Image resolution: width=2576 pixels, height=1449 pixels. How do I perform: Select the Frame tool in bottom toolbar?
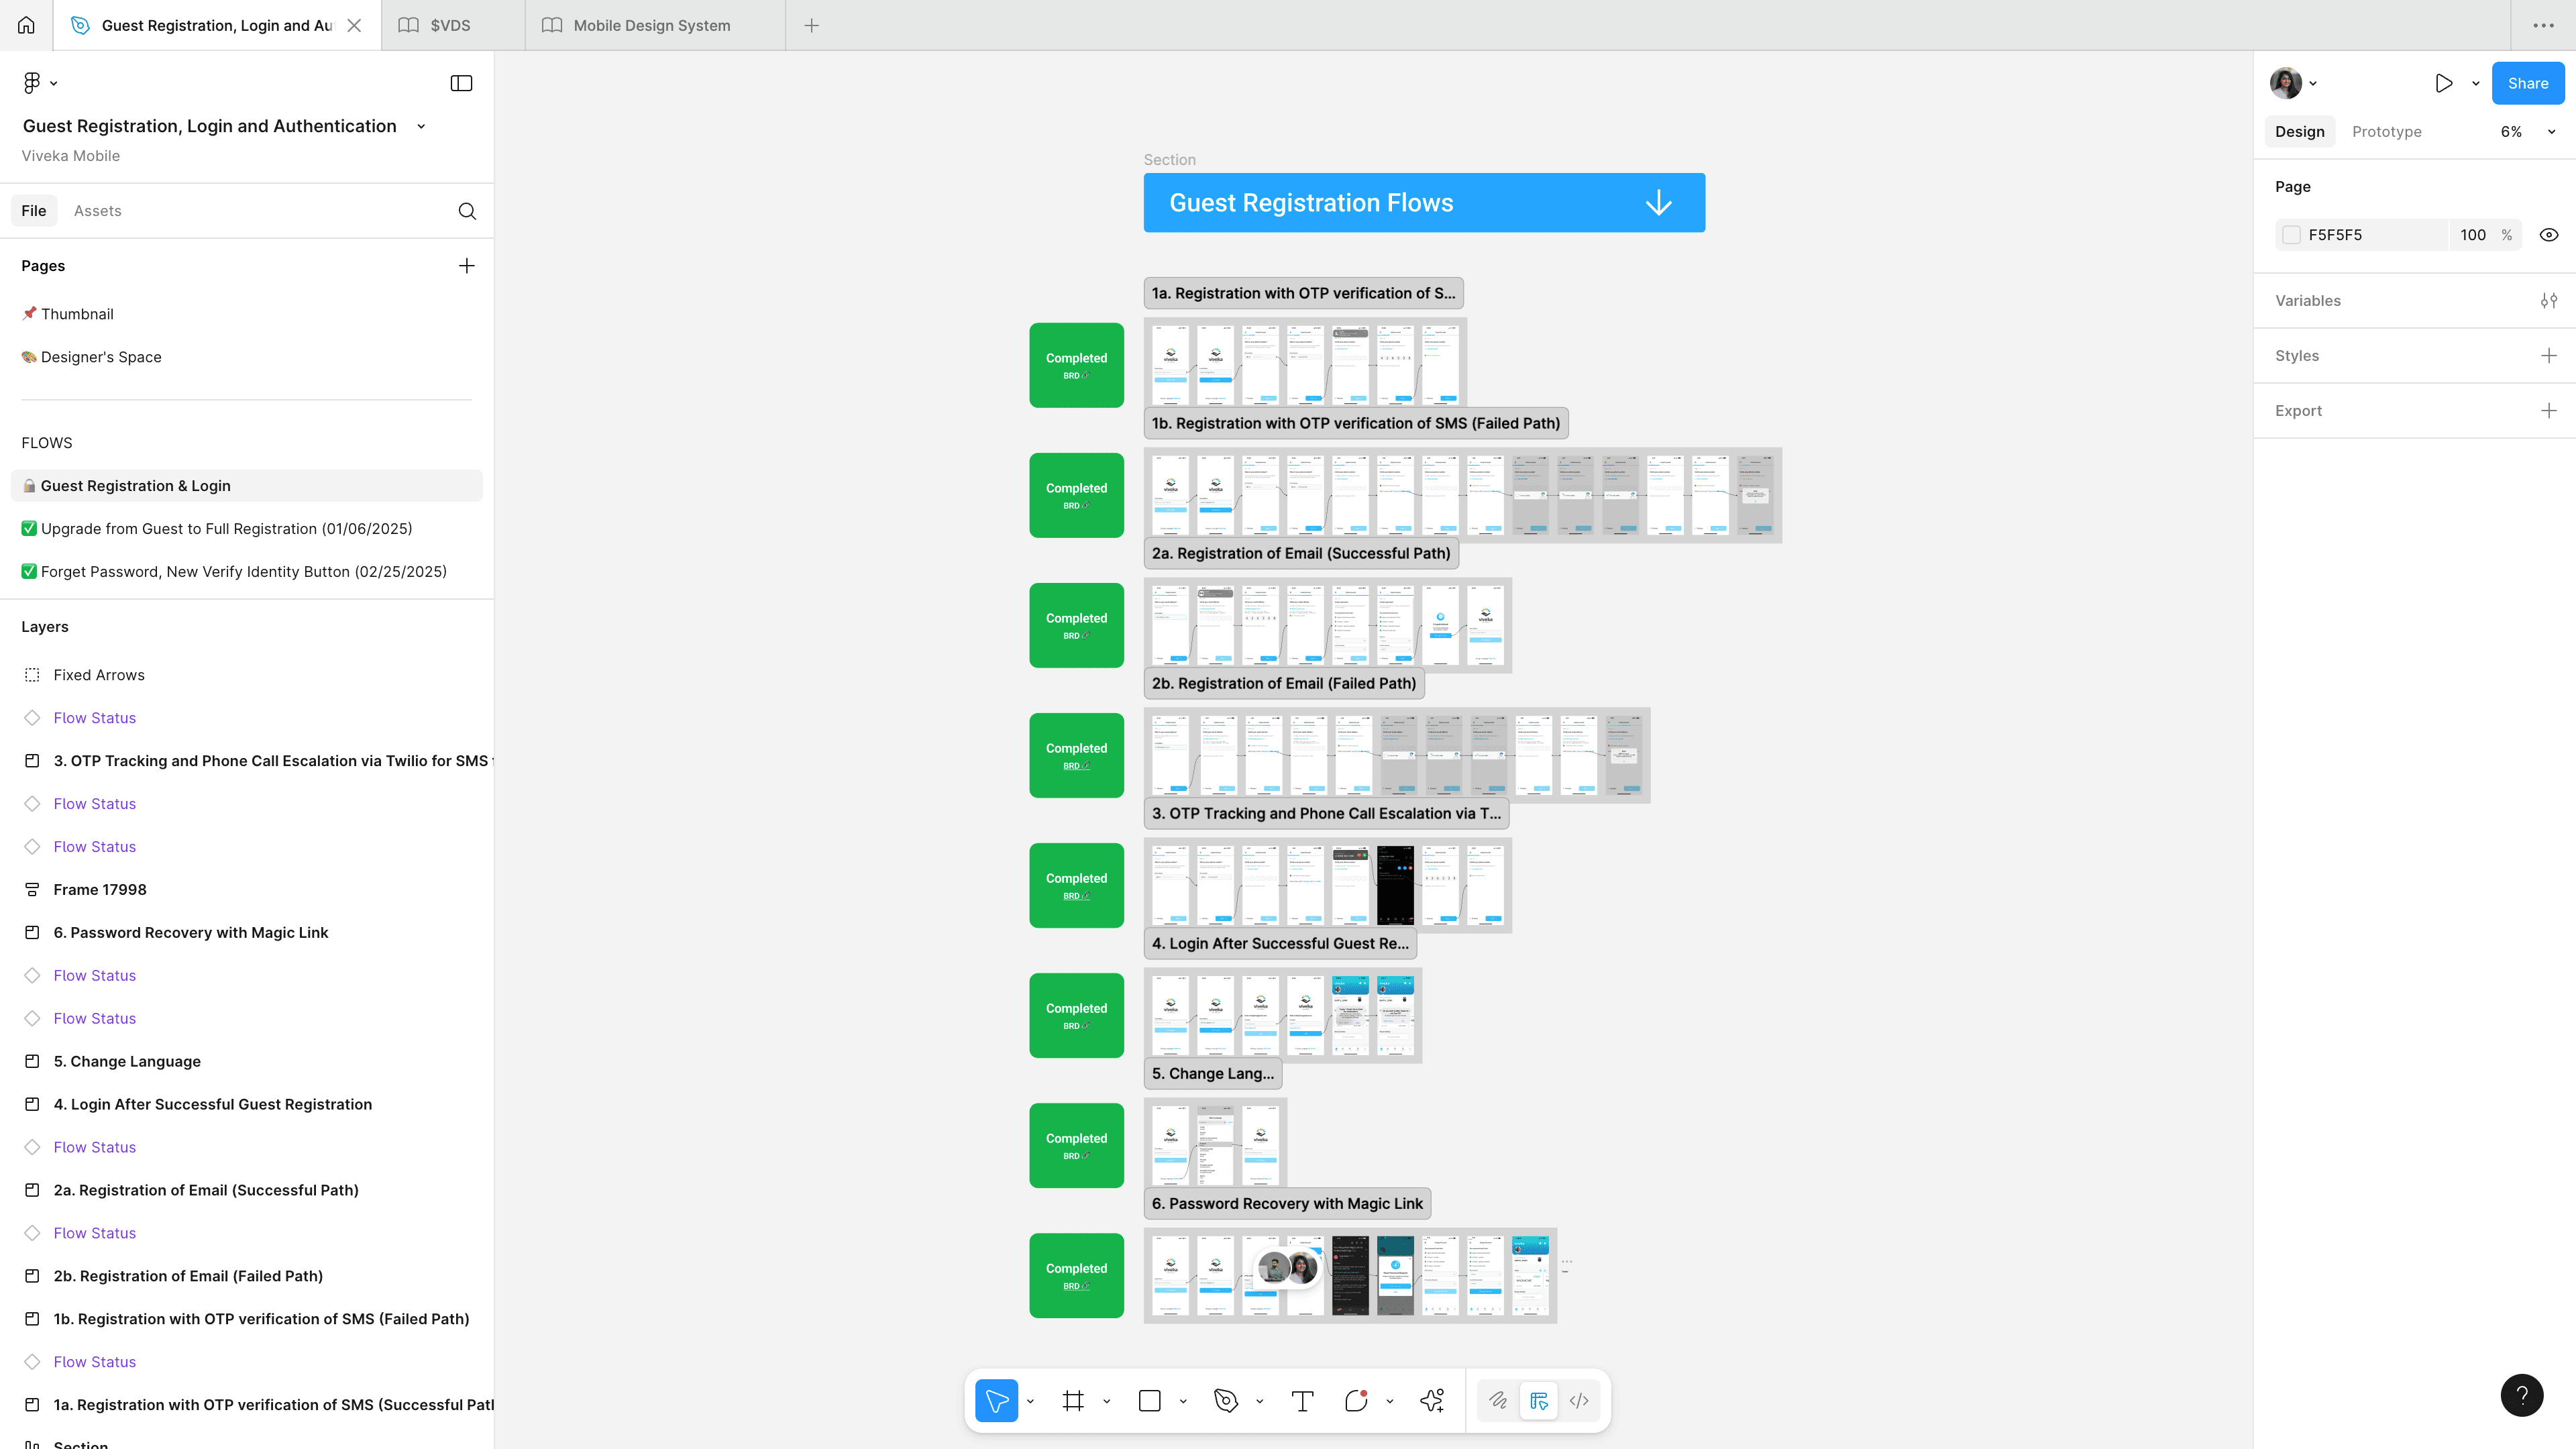pos(1073,1401)
